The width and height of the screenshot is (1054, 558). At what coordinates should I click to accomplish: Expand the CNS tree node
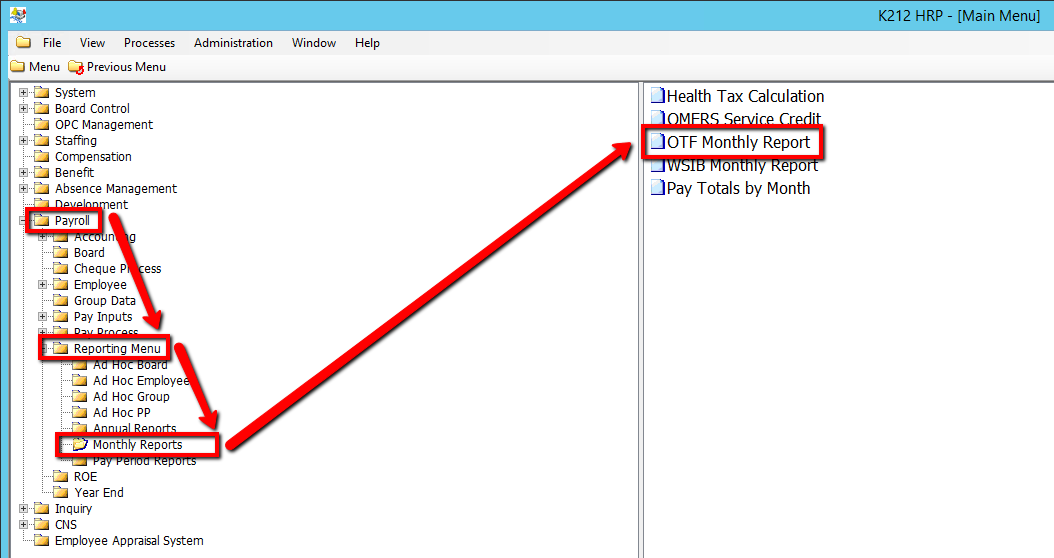[x=24, y=525]
